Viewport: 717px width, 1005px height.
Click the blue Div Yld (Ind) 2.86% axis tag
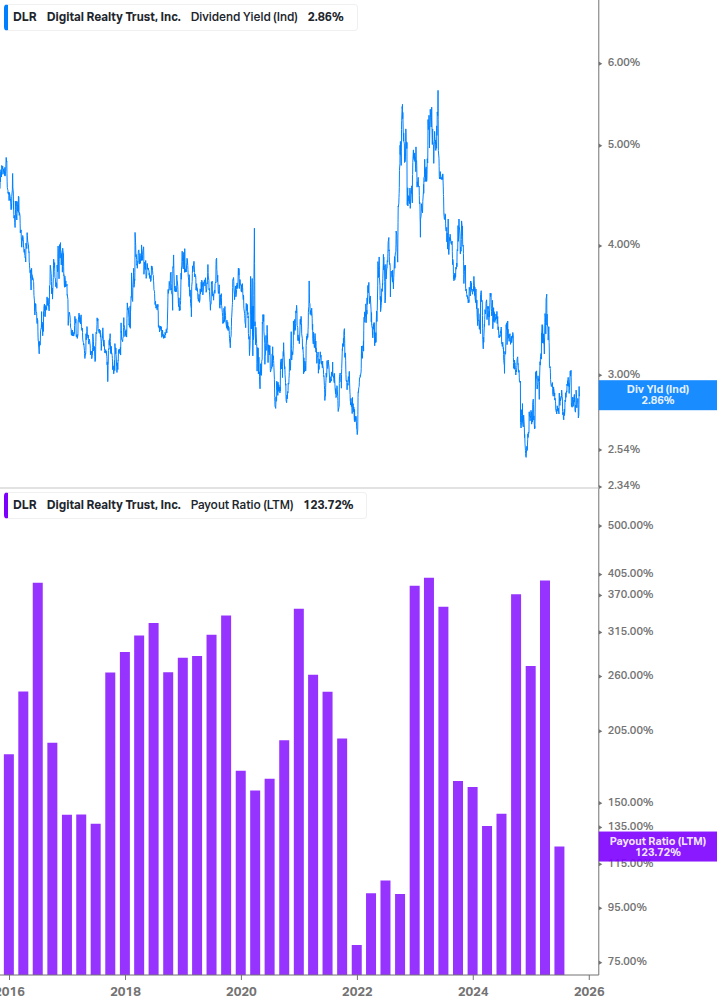click(x=657, y=395)
